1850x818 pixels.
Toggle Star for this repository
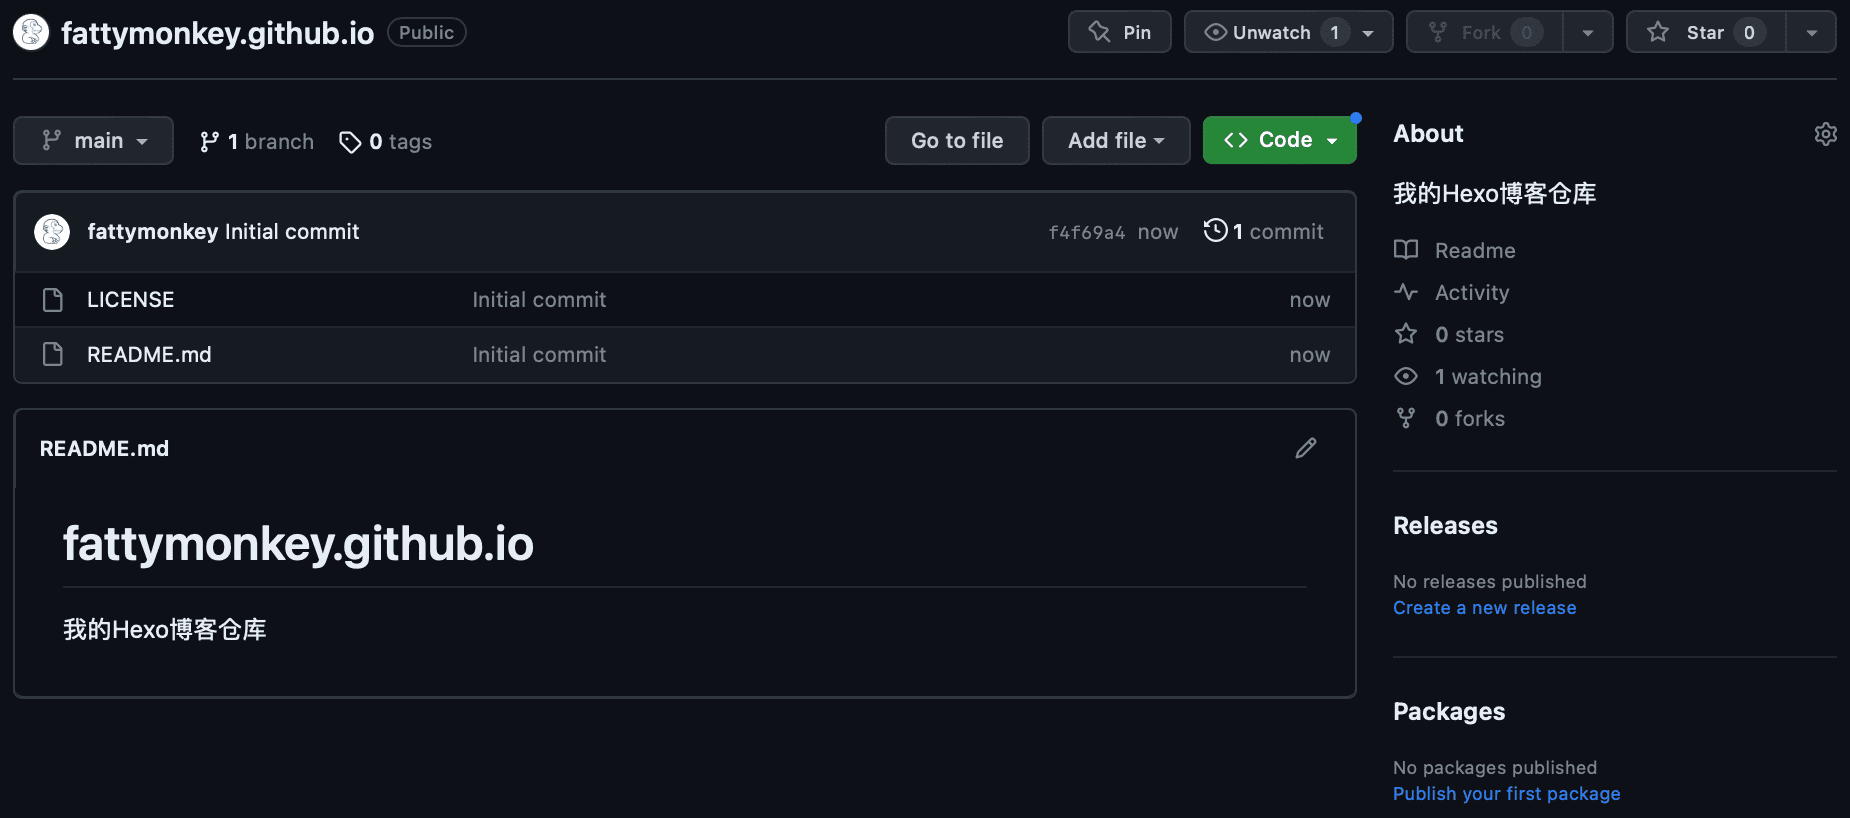tap(1706, 32)
